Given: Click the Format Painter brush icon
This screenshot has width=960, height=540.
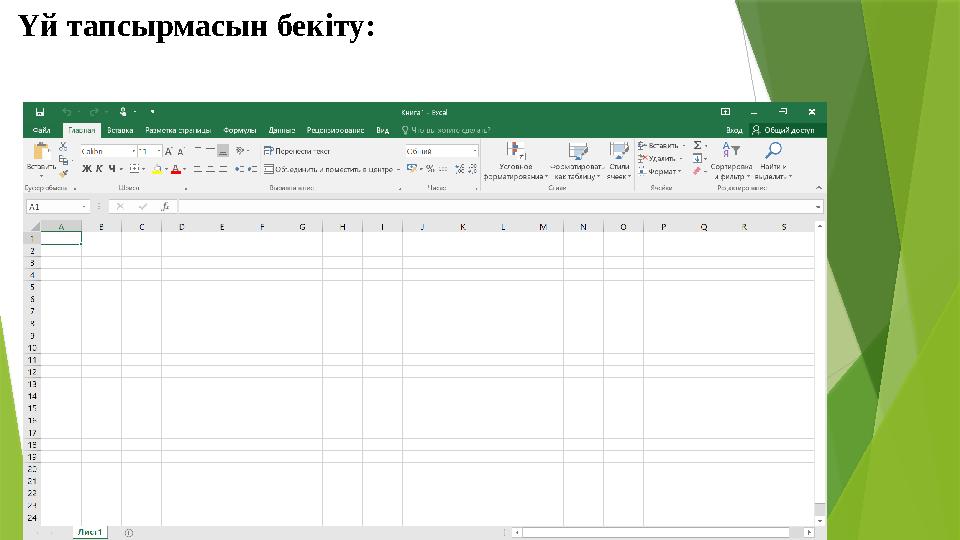Looking at the screenshot, I should pos(63,174).
